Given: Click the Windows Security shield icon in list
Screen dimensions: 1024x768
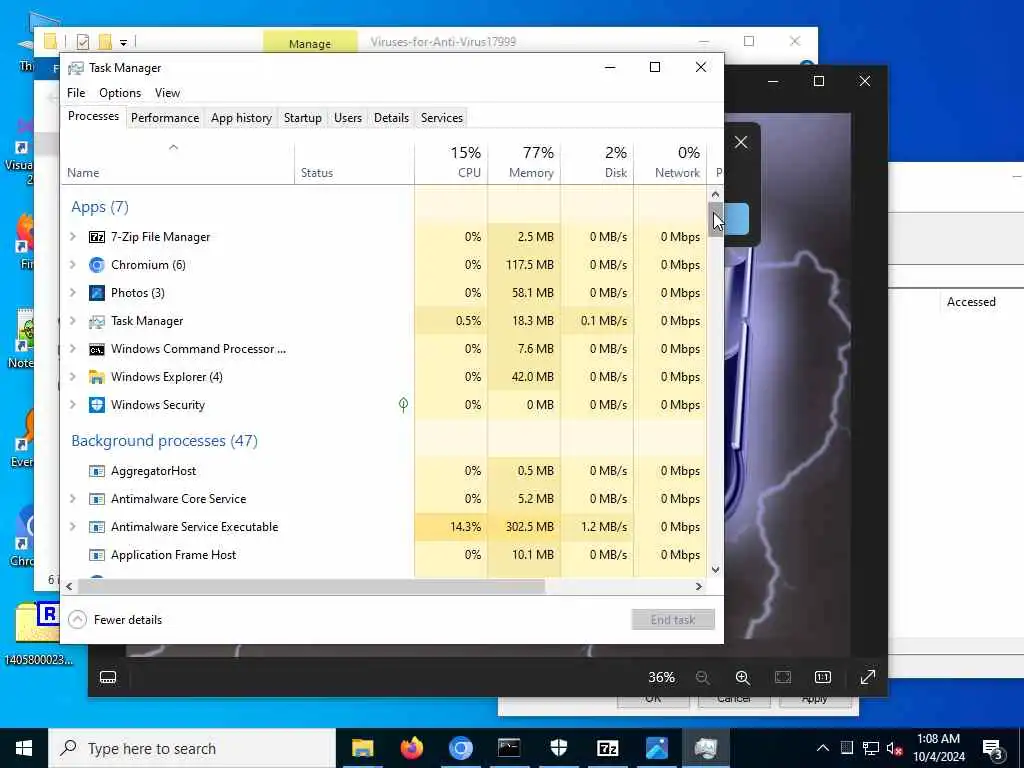Looking at the screenshot, I should point(97,406).
